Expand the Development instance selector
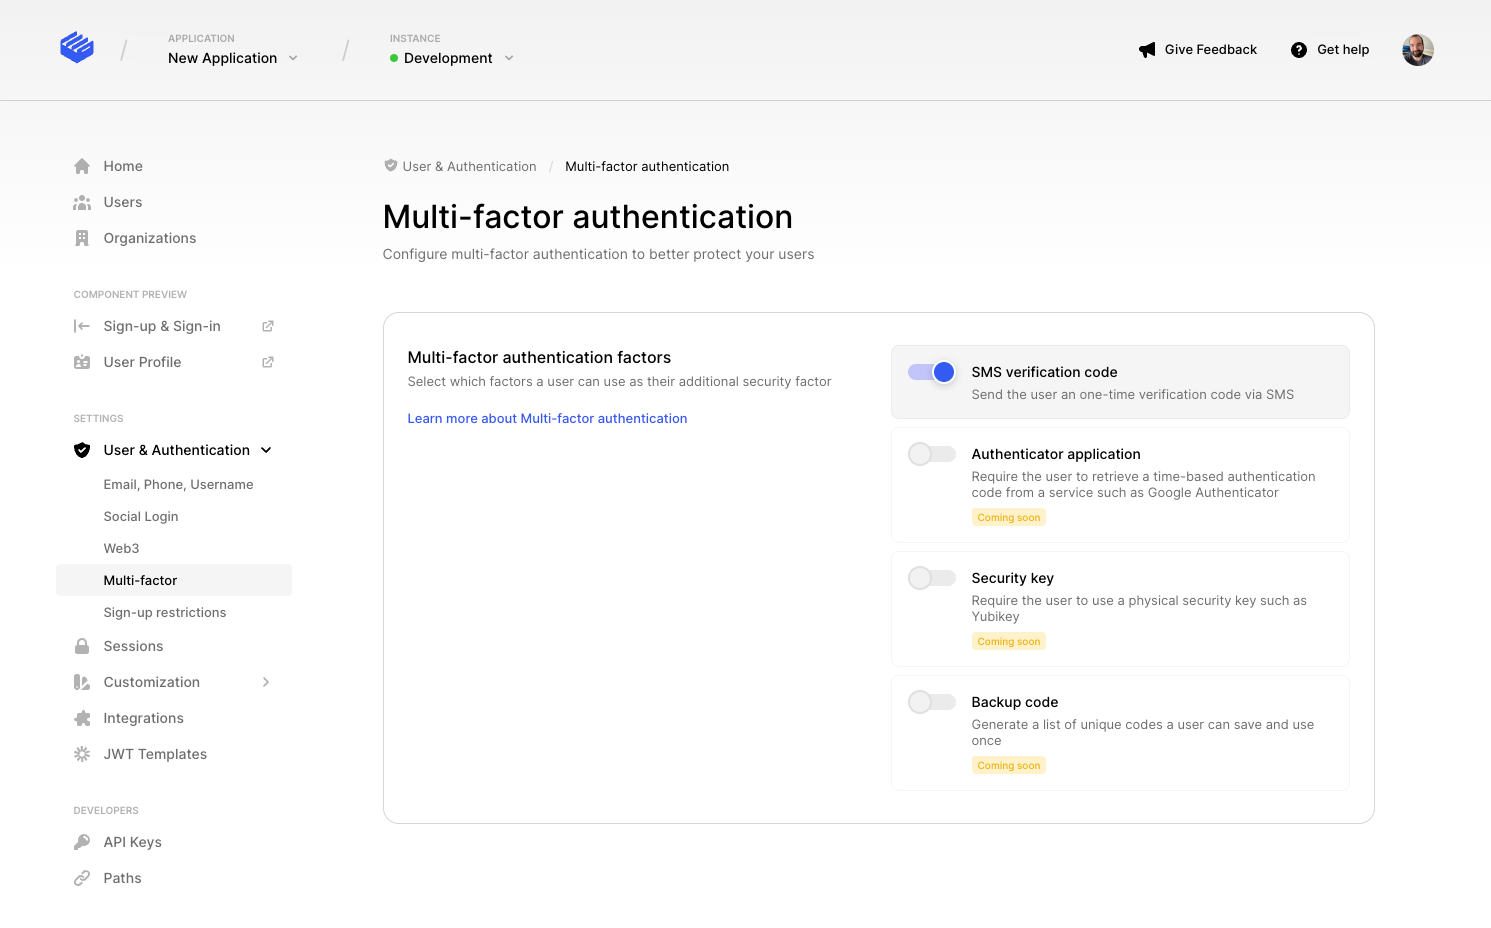The width and height of the screenshot is (1491, 928). click(x=451, y=57)
